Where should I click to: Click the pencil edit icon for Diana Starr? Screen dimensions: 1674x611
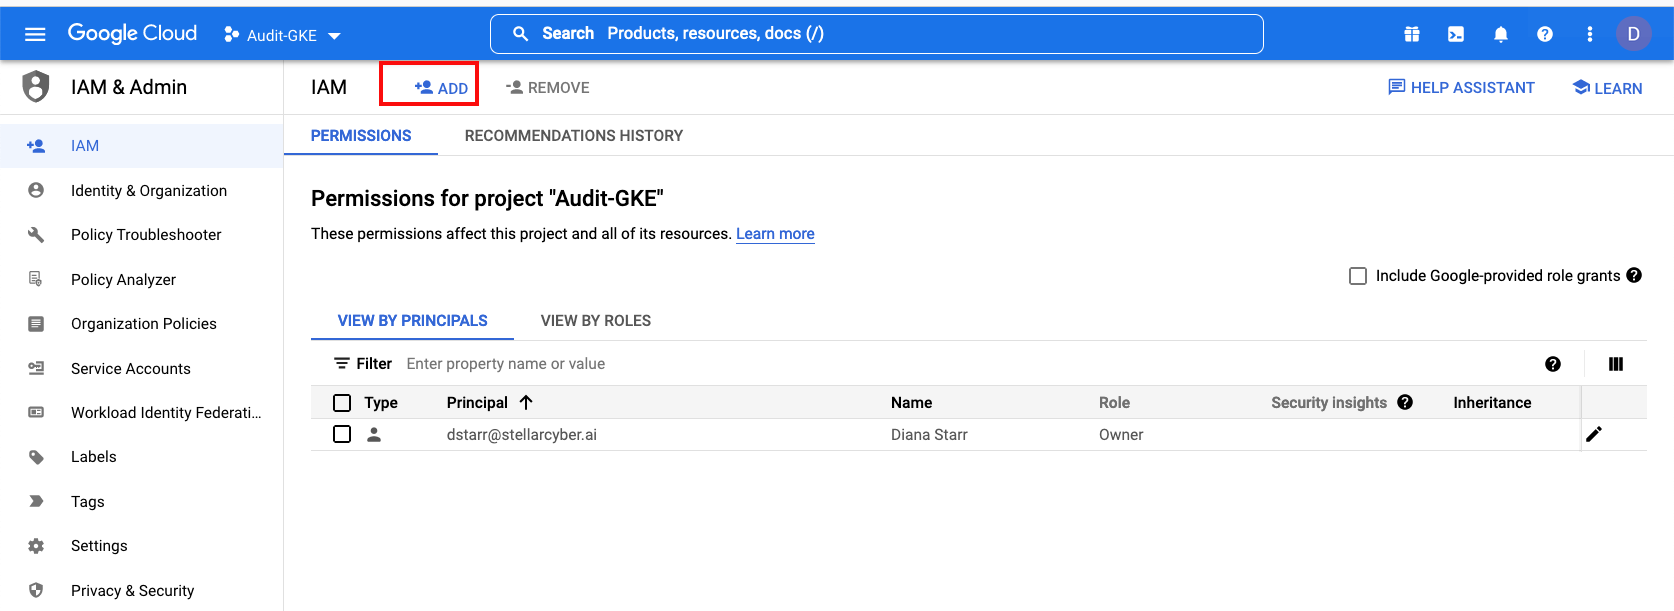pyautogui.click(x=1594, y=434)
